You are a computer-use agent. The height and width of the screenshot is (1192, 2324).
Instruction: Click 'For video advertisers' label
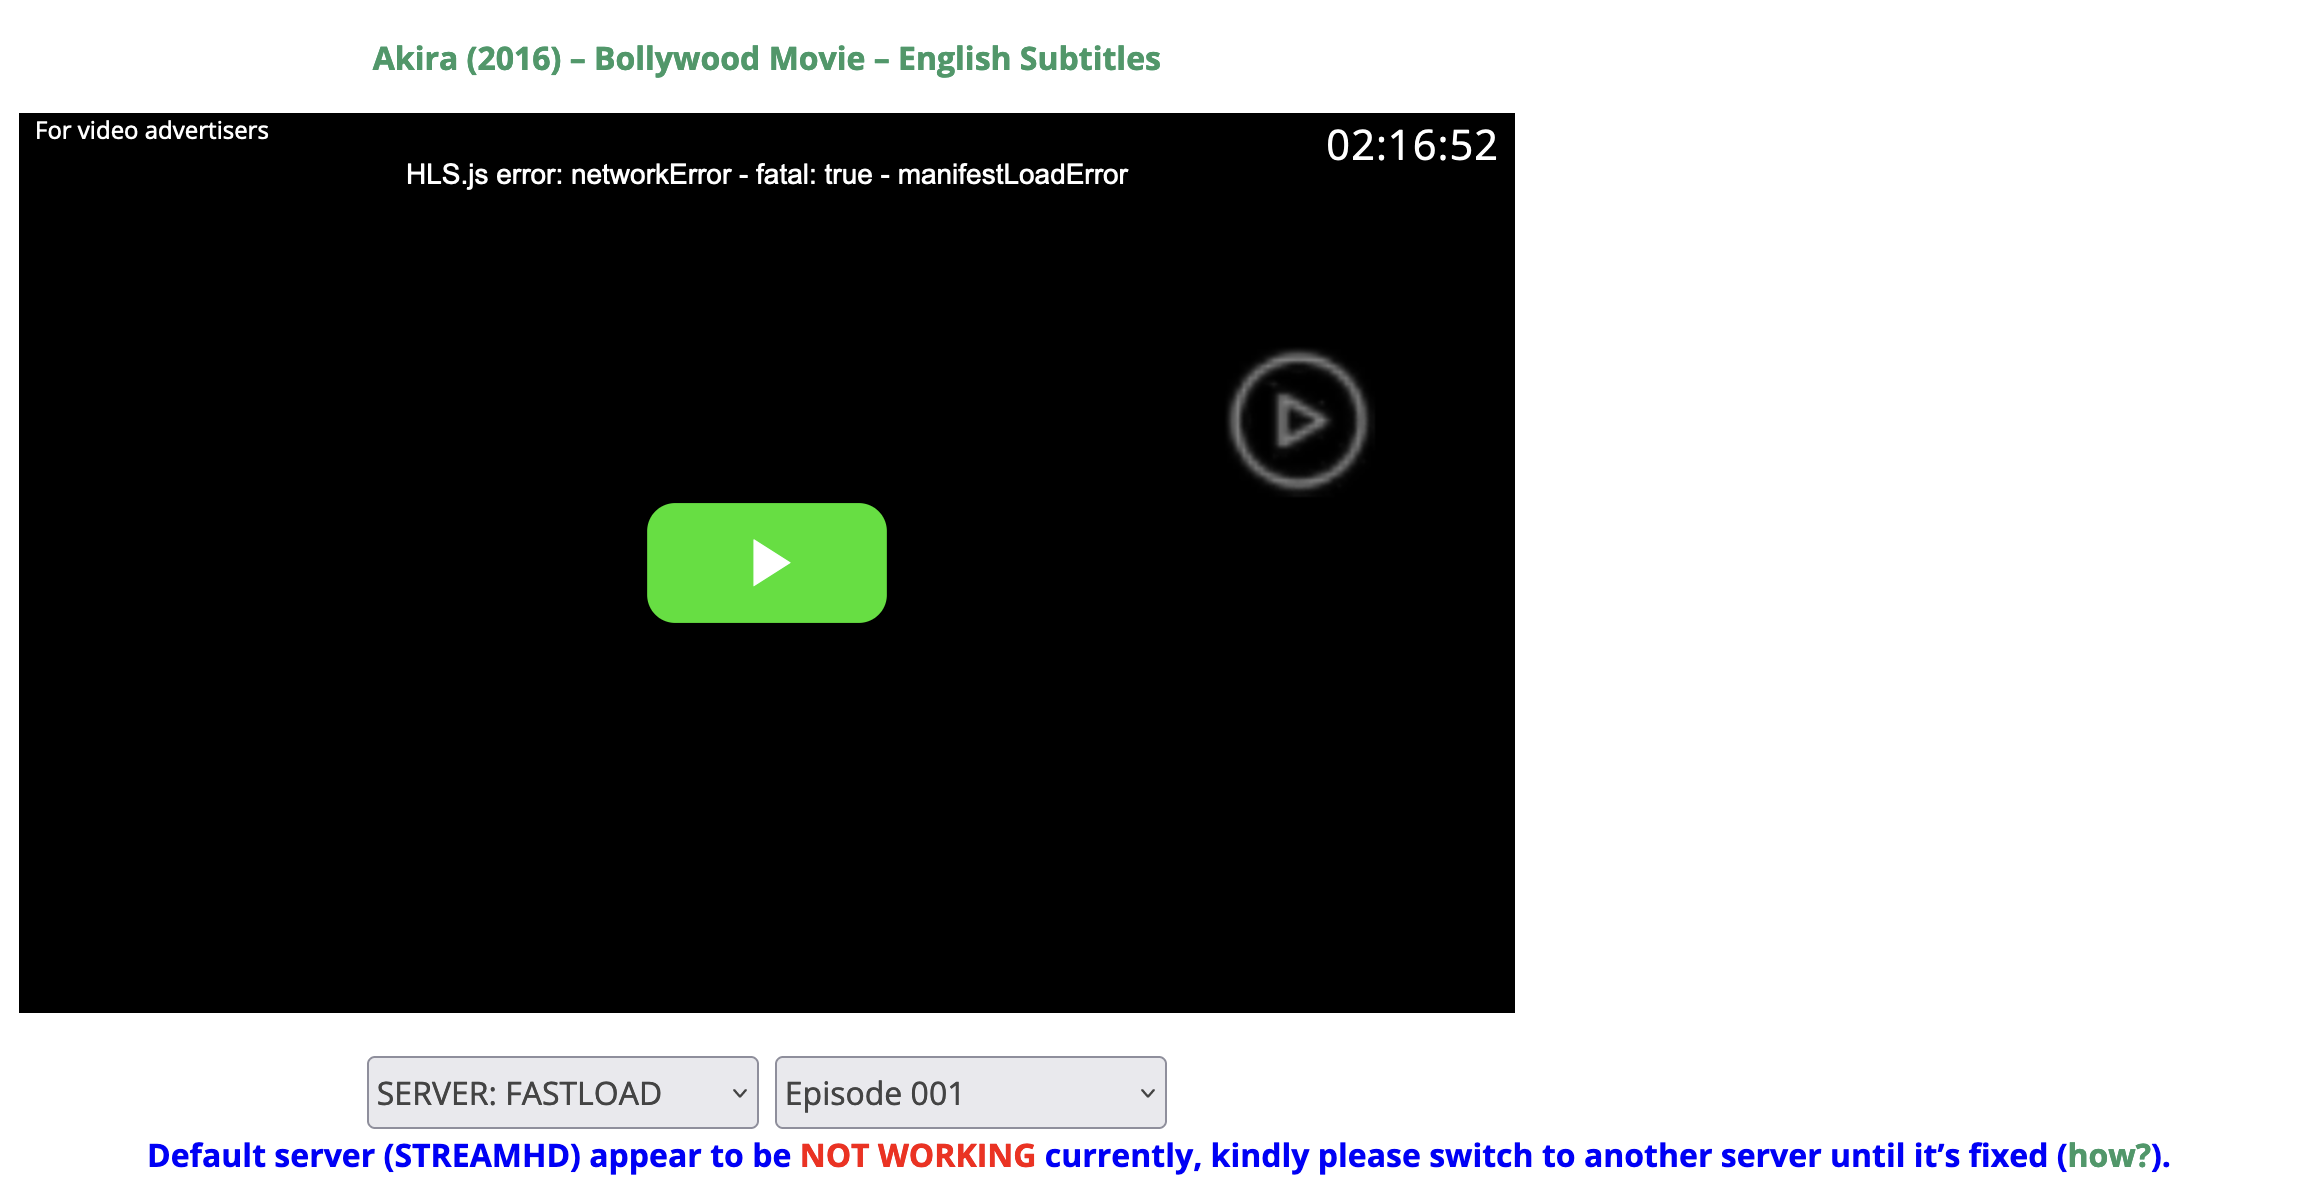pyautogui.click(x=152, y=130)
